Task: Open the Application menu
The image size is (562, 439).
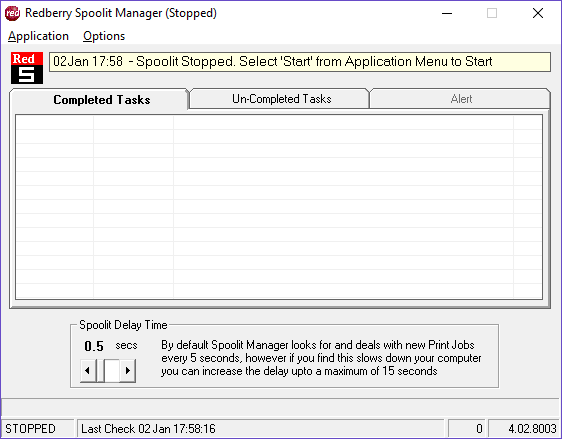Action: pyautogui.click(x=38, y=36)
